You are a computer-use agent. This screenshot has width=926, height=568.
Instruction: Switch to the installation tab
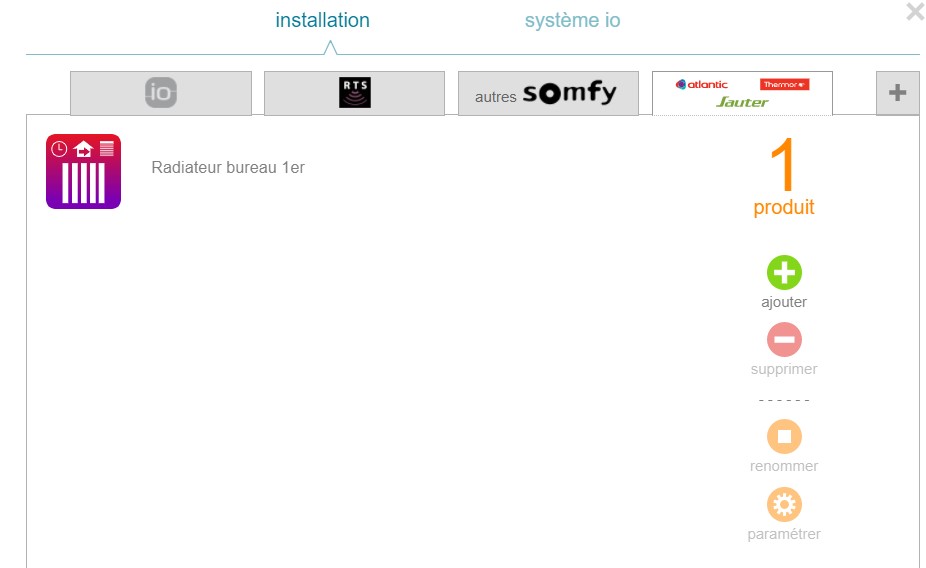(322, 21)
